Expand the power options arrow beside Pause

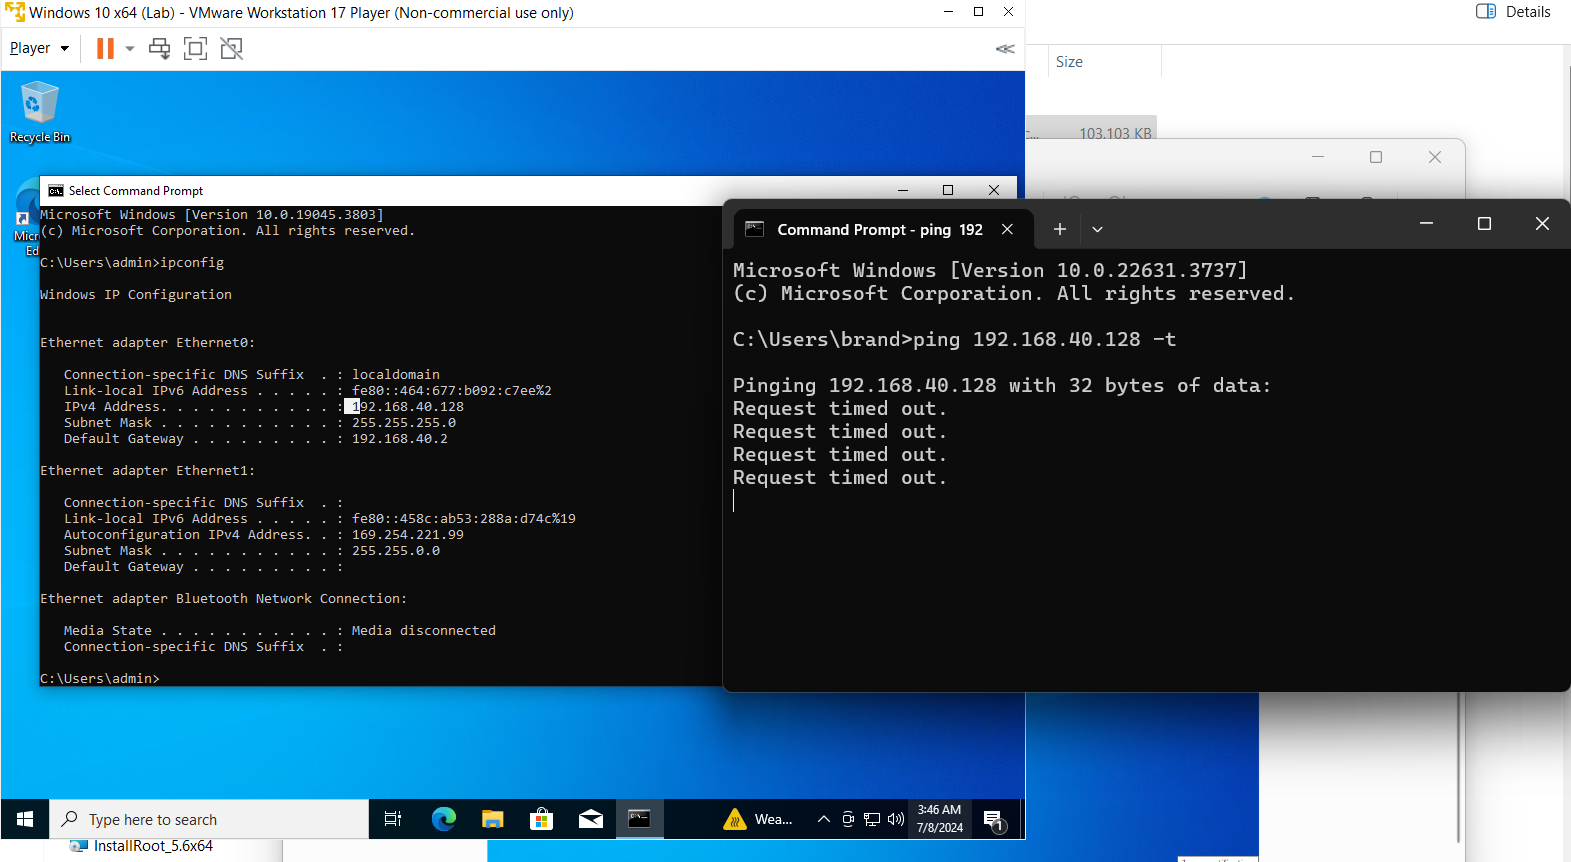(x=130, y=48)
